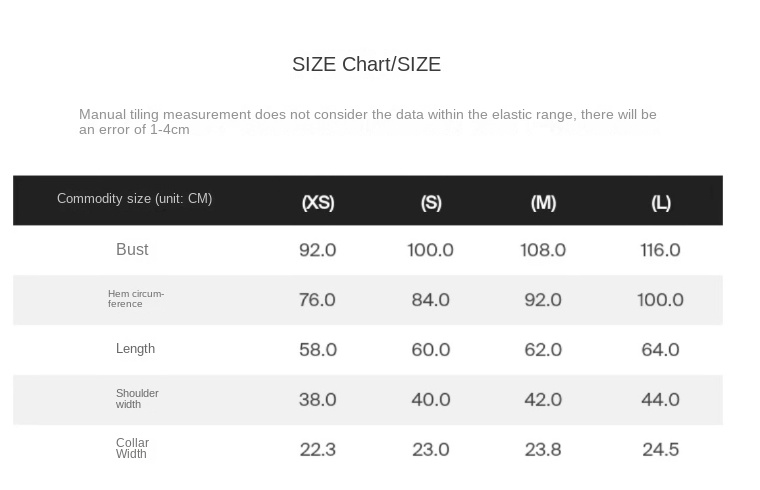Click the Bust row label

(132, 249)
